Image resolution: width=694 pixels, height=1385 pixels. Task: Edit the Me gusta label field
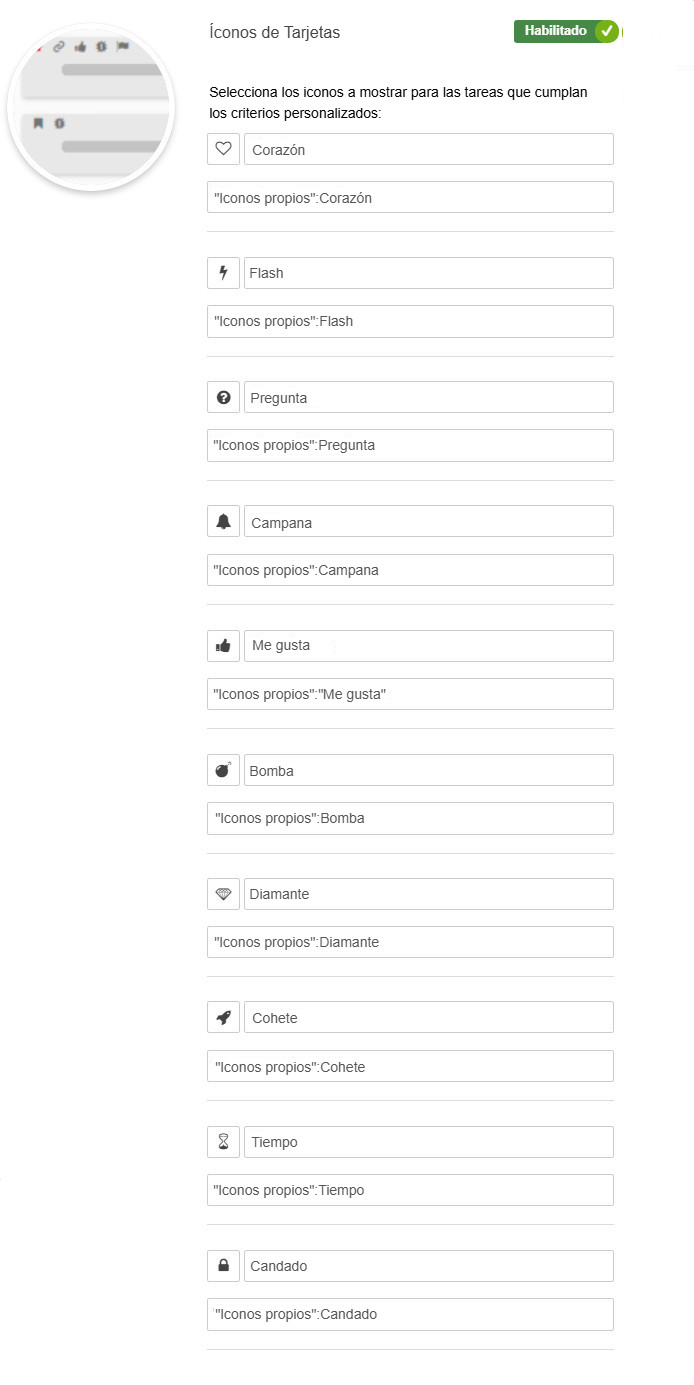428,645
